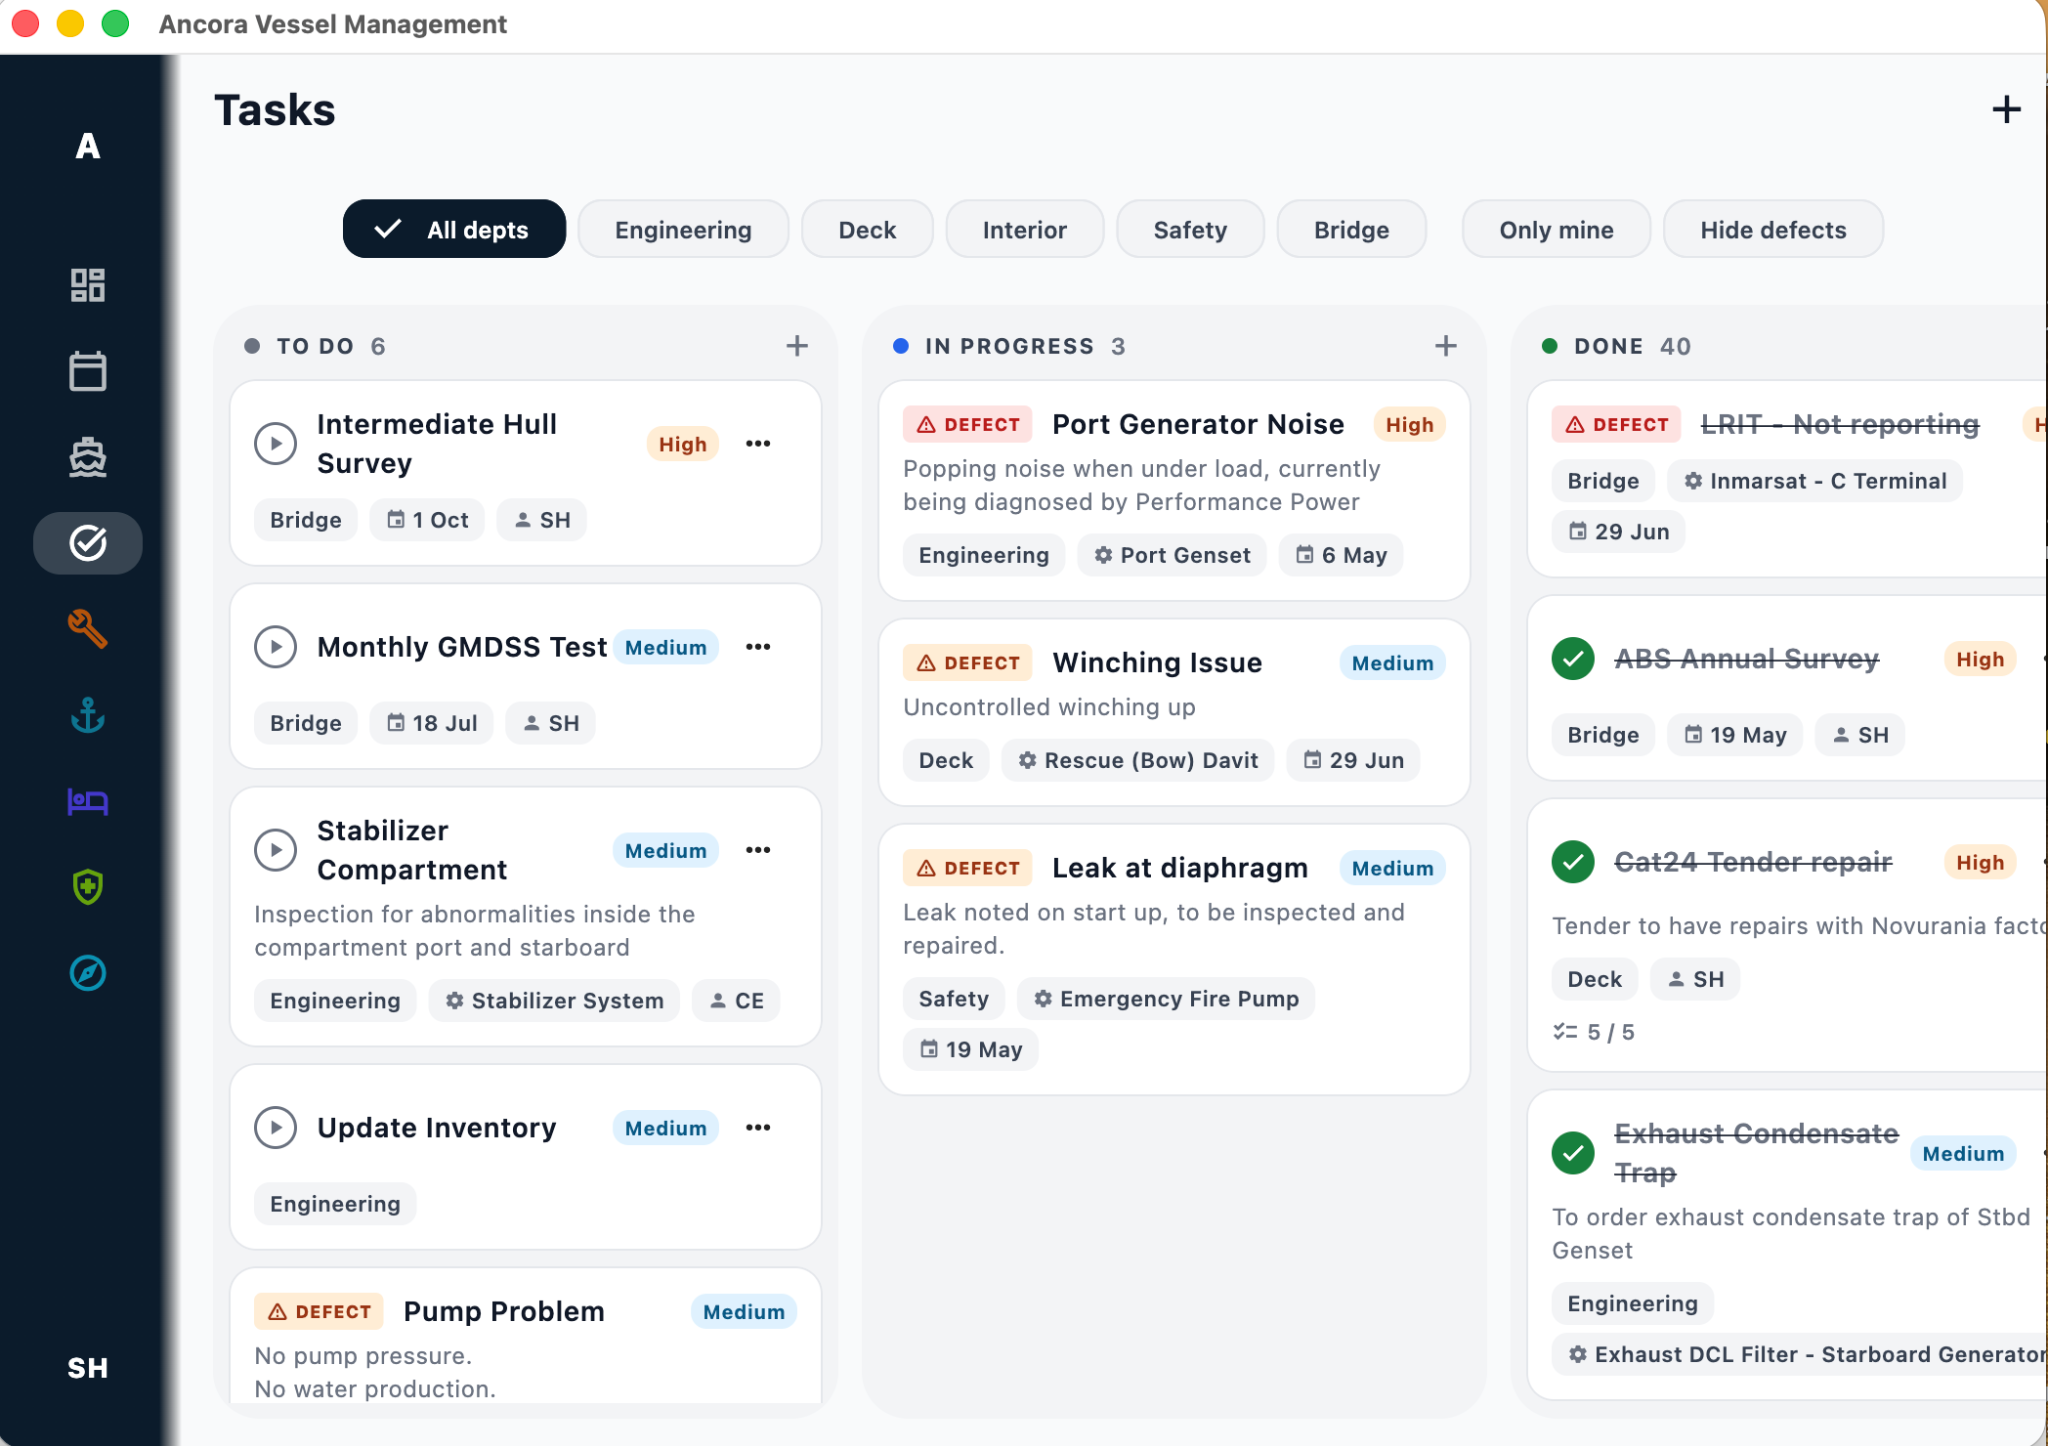This screenshot has height=1446, width=2048.
Task: Click Medium priority badge on Monthly GMDSS Test
Action: (x=665, y=647)
